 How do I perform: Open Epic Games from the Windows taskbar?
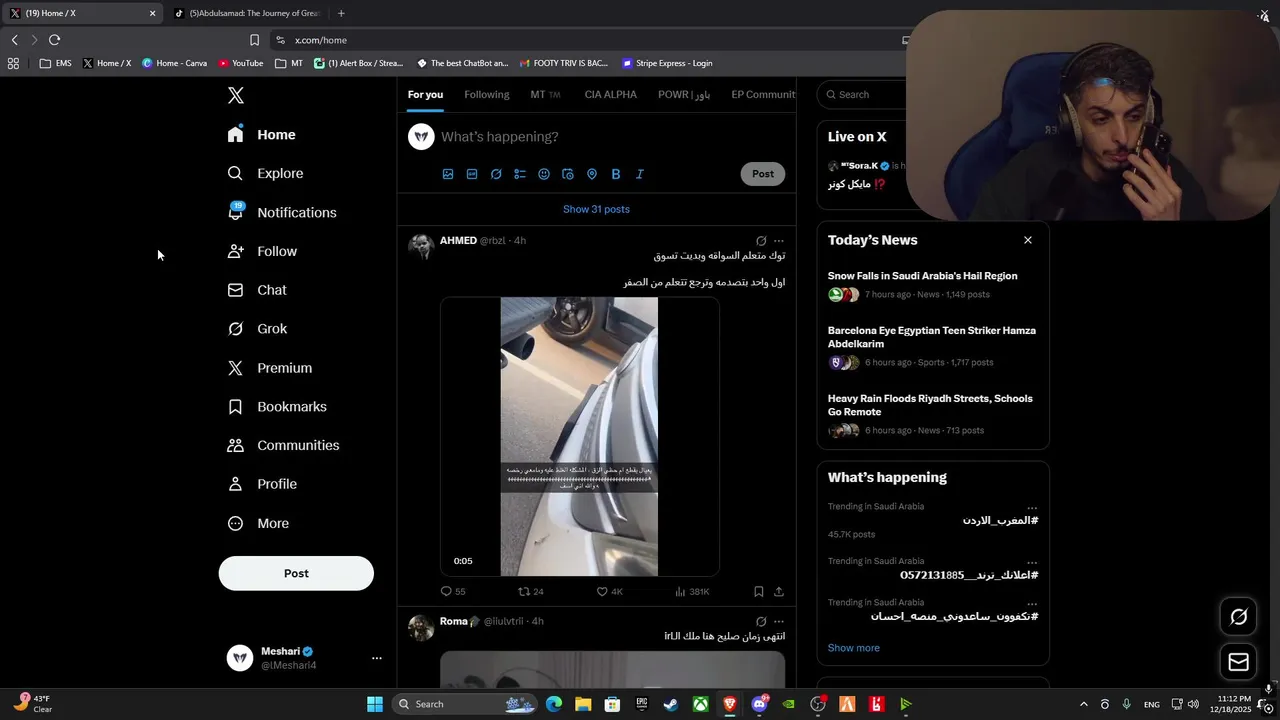642,704
